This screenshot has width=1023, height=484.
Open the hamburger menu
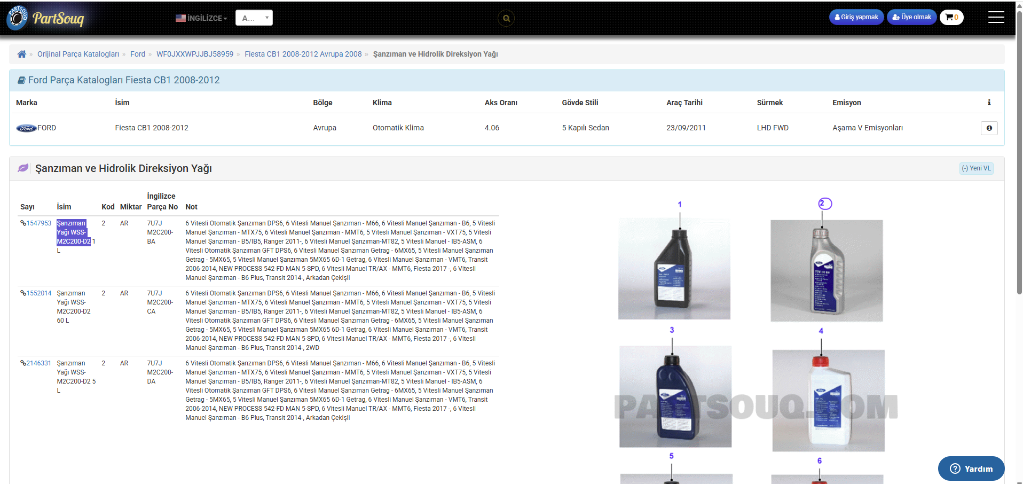[995, 17]
